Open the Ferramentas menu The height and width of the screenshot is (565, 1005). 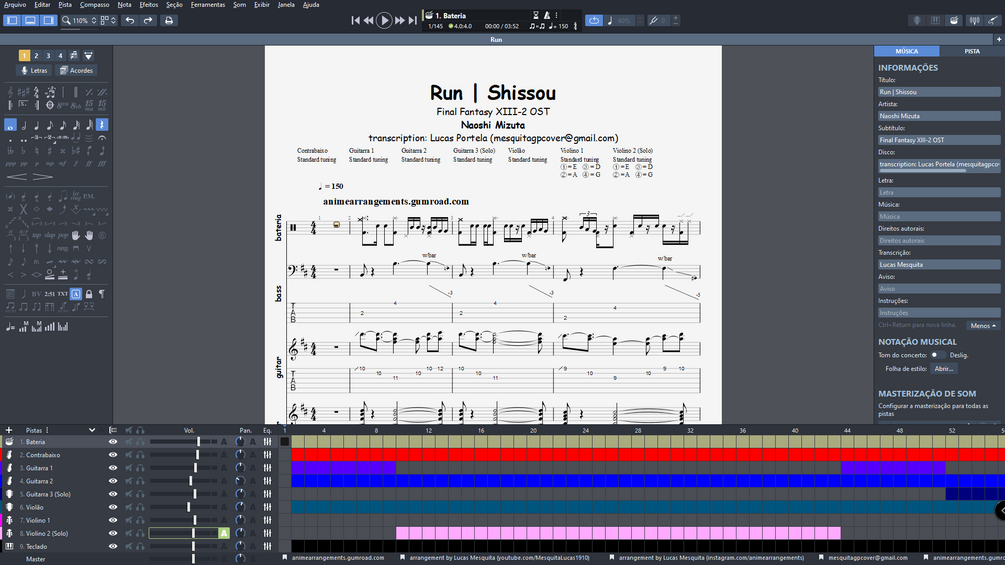click(208, 4)
